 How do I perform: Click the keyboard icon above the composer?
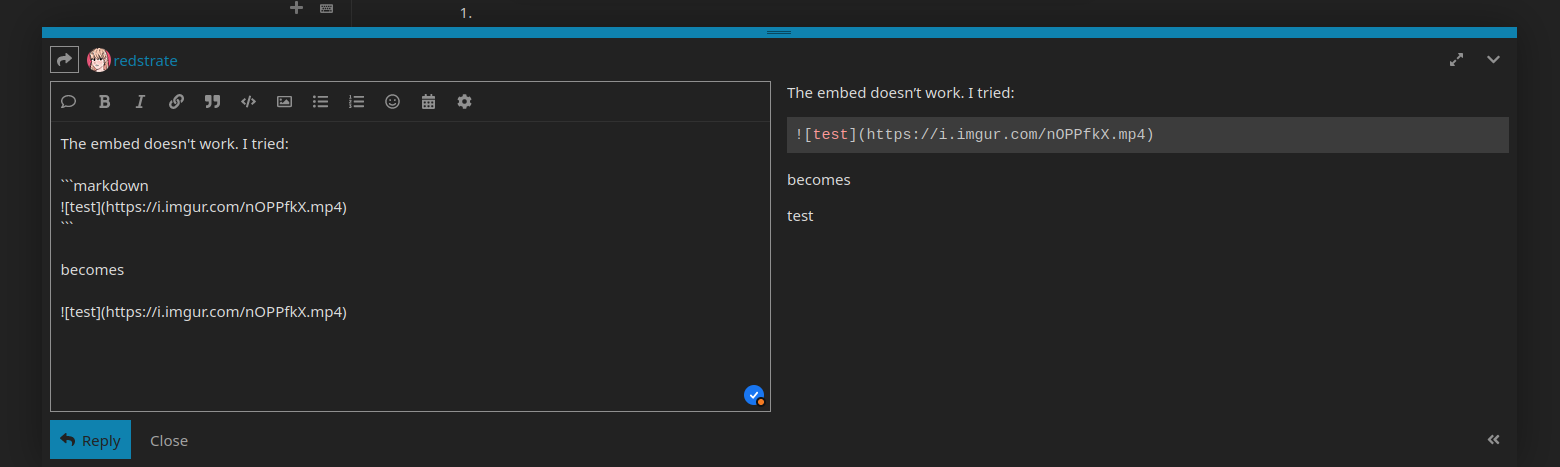coord(327,8)
